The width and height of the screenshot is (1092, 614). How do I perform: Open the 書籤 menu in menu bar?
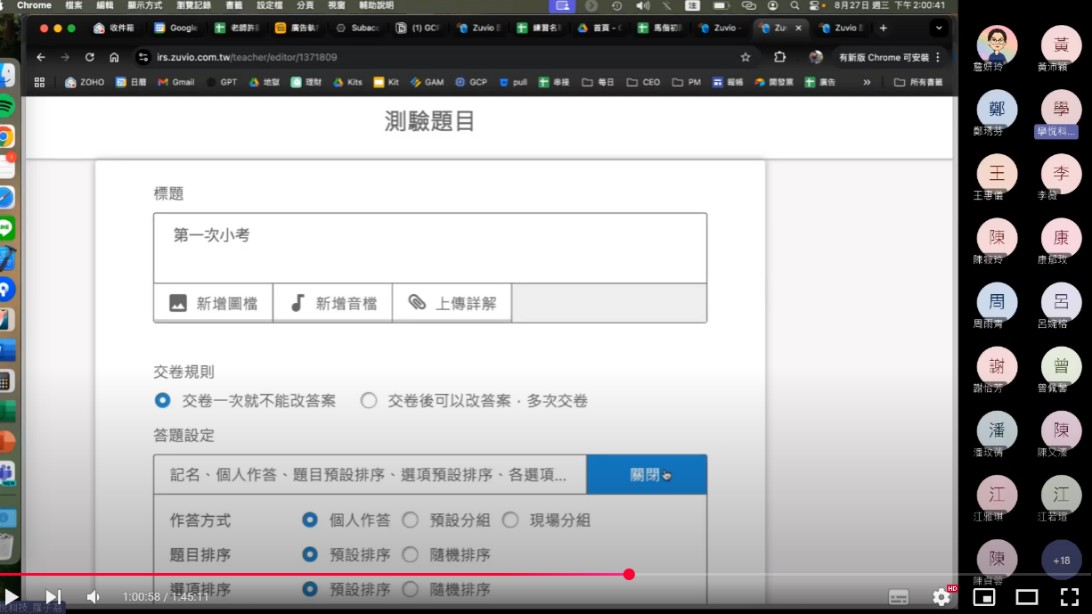(x=233, y=5)
